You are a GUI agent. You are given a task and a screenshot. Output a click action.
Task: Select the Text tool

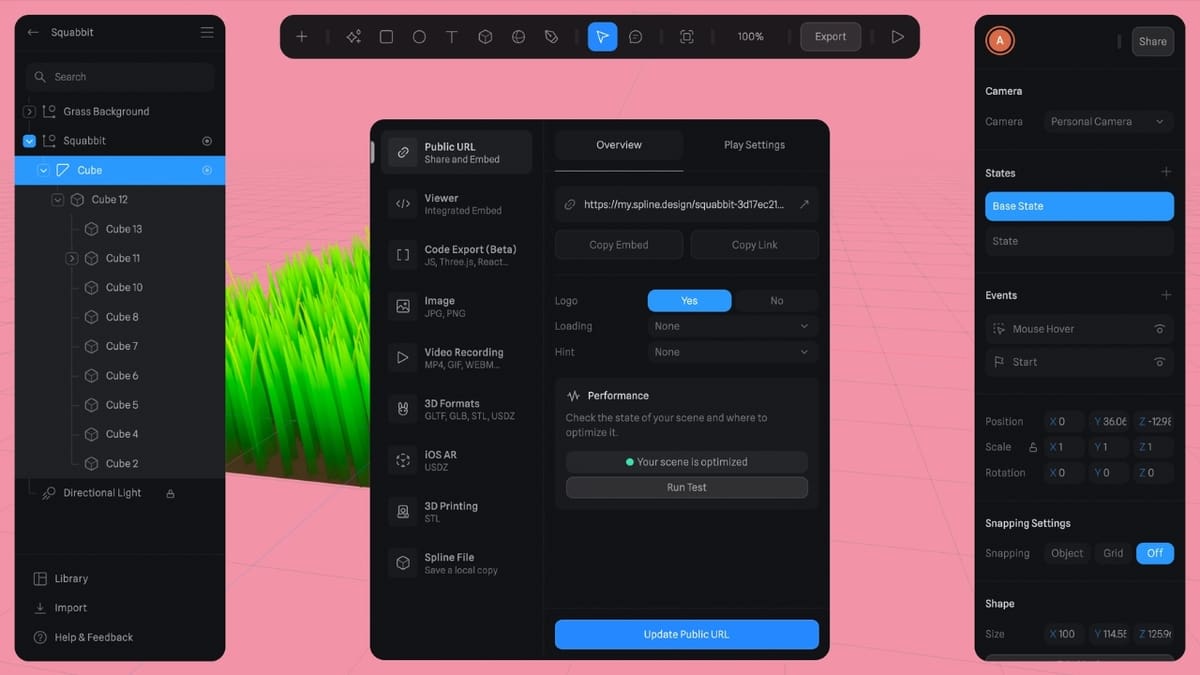coord(452,37)
